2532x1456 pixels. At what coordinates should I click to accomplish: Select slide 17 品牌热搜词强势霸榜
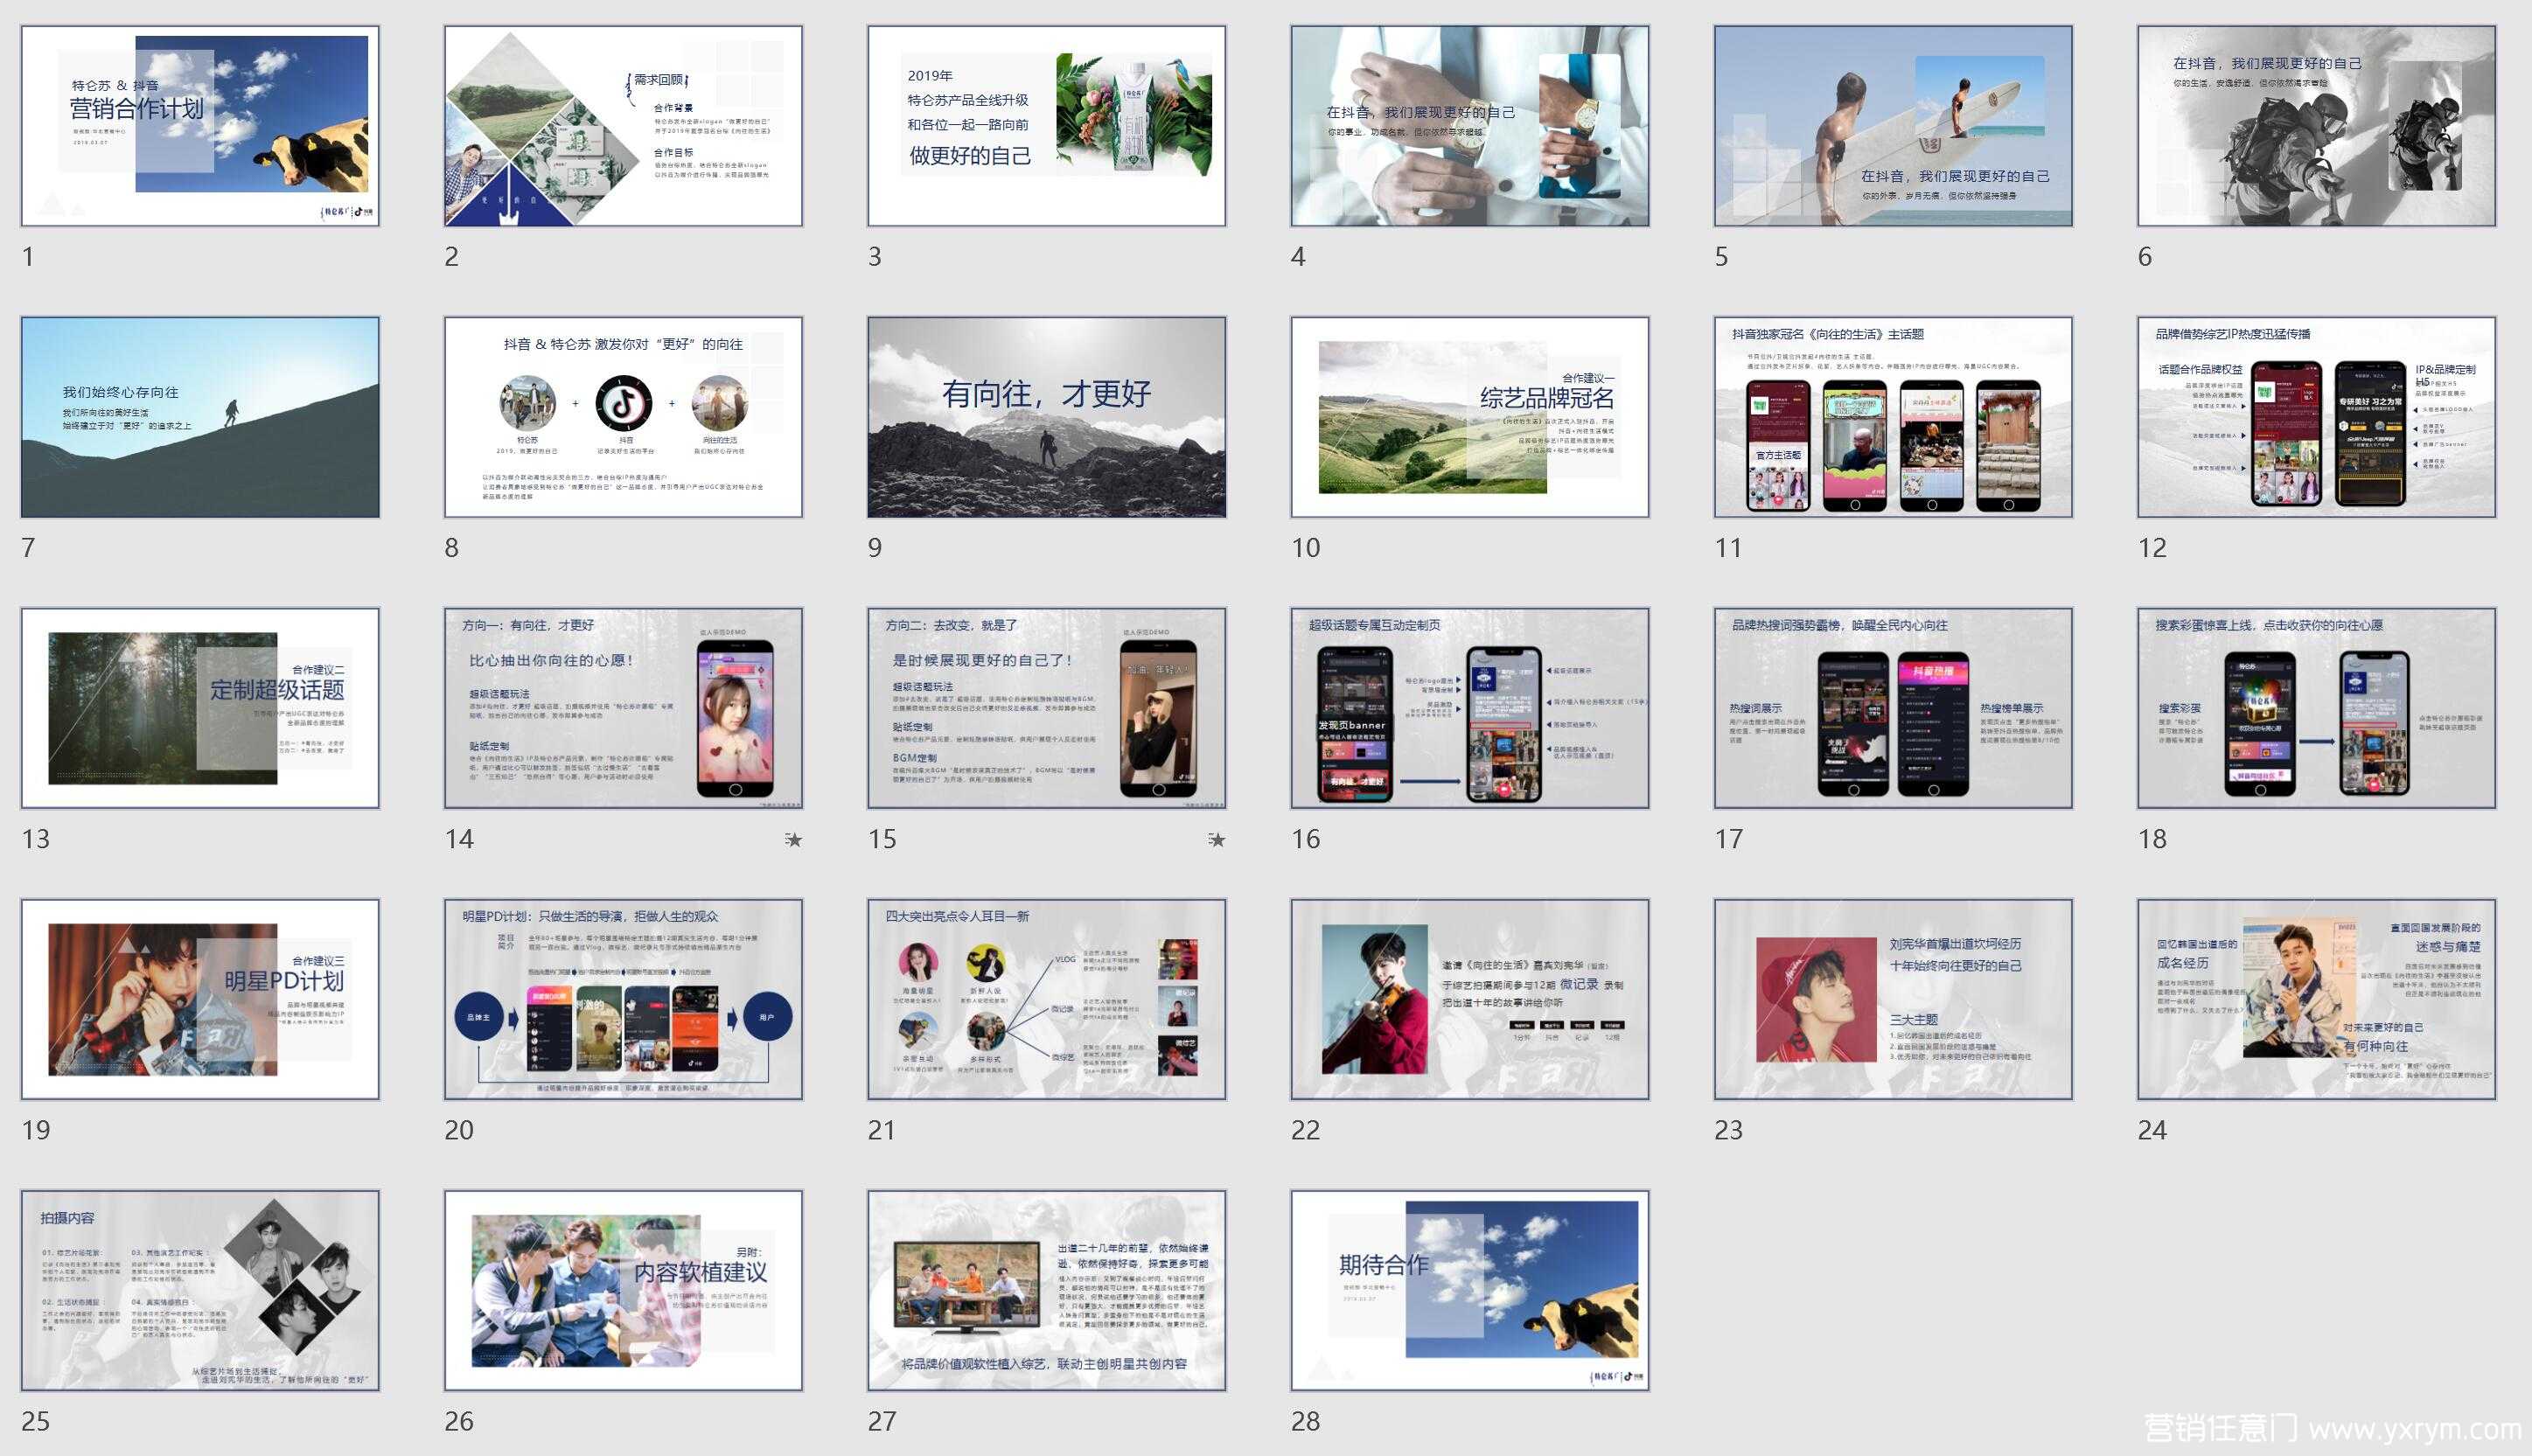(x=1893, y=708)
